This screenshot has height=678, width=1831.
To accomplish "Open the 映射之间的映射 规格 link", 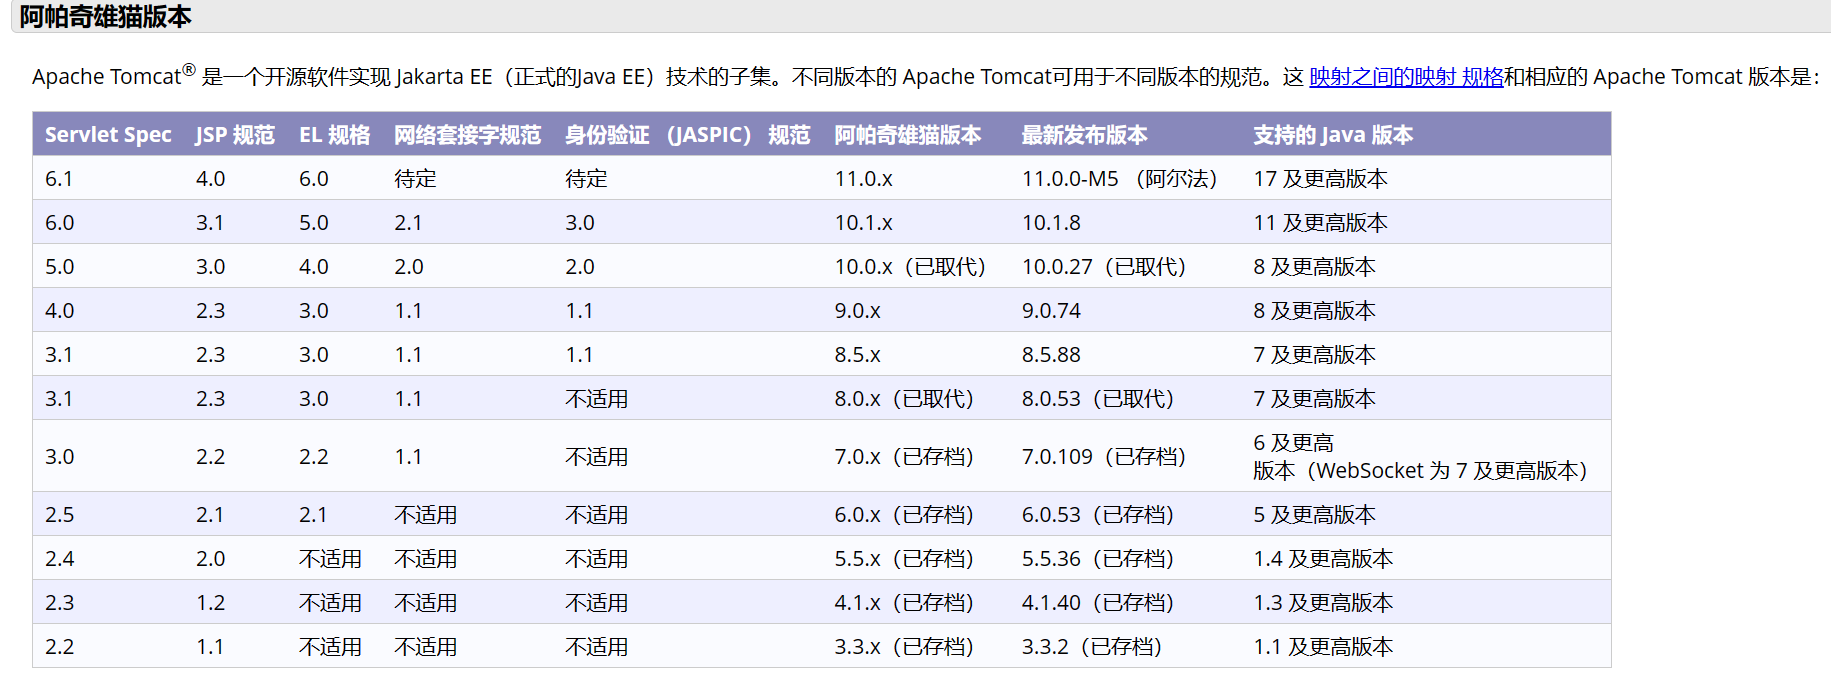I will (x=1406, y=77).
